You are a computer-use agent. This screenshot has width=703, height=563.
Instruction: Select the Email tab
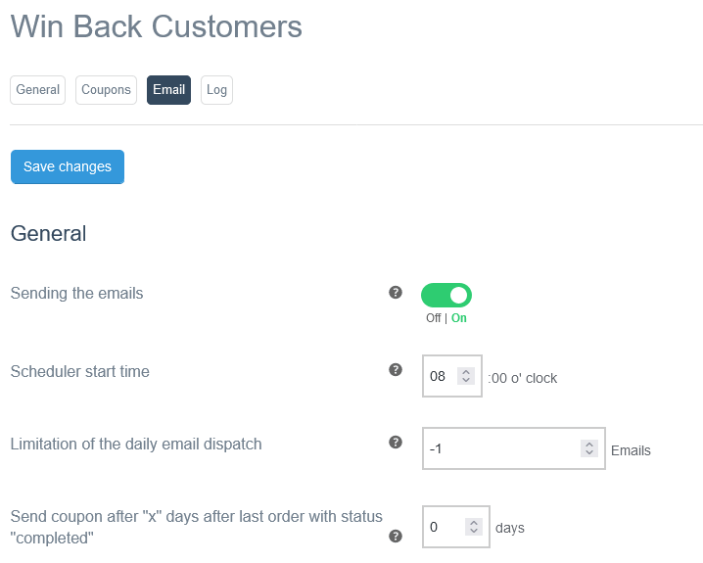[169, 90]
